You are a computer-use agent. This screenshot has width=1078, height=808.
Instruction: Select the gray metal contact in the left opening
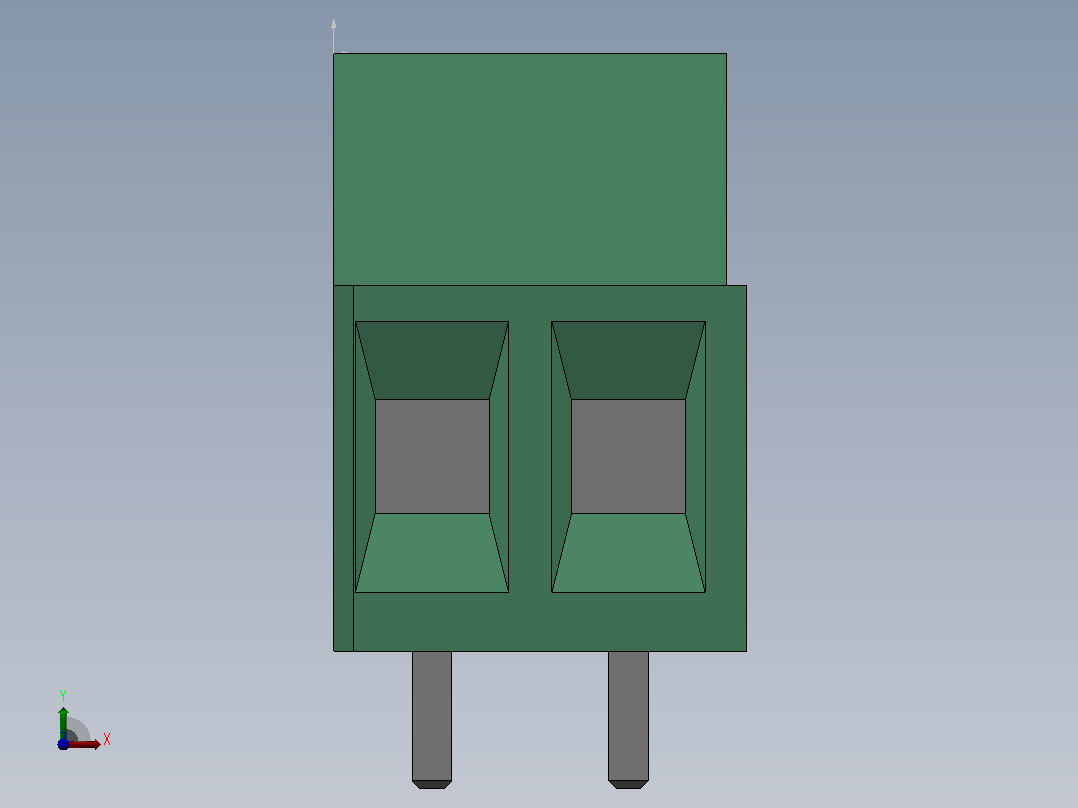click(x=432, y=456)
